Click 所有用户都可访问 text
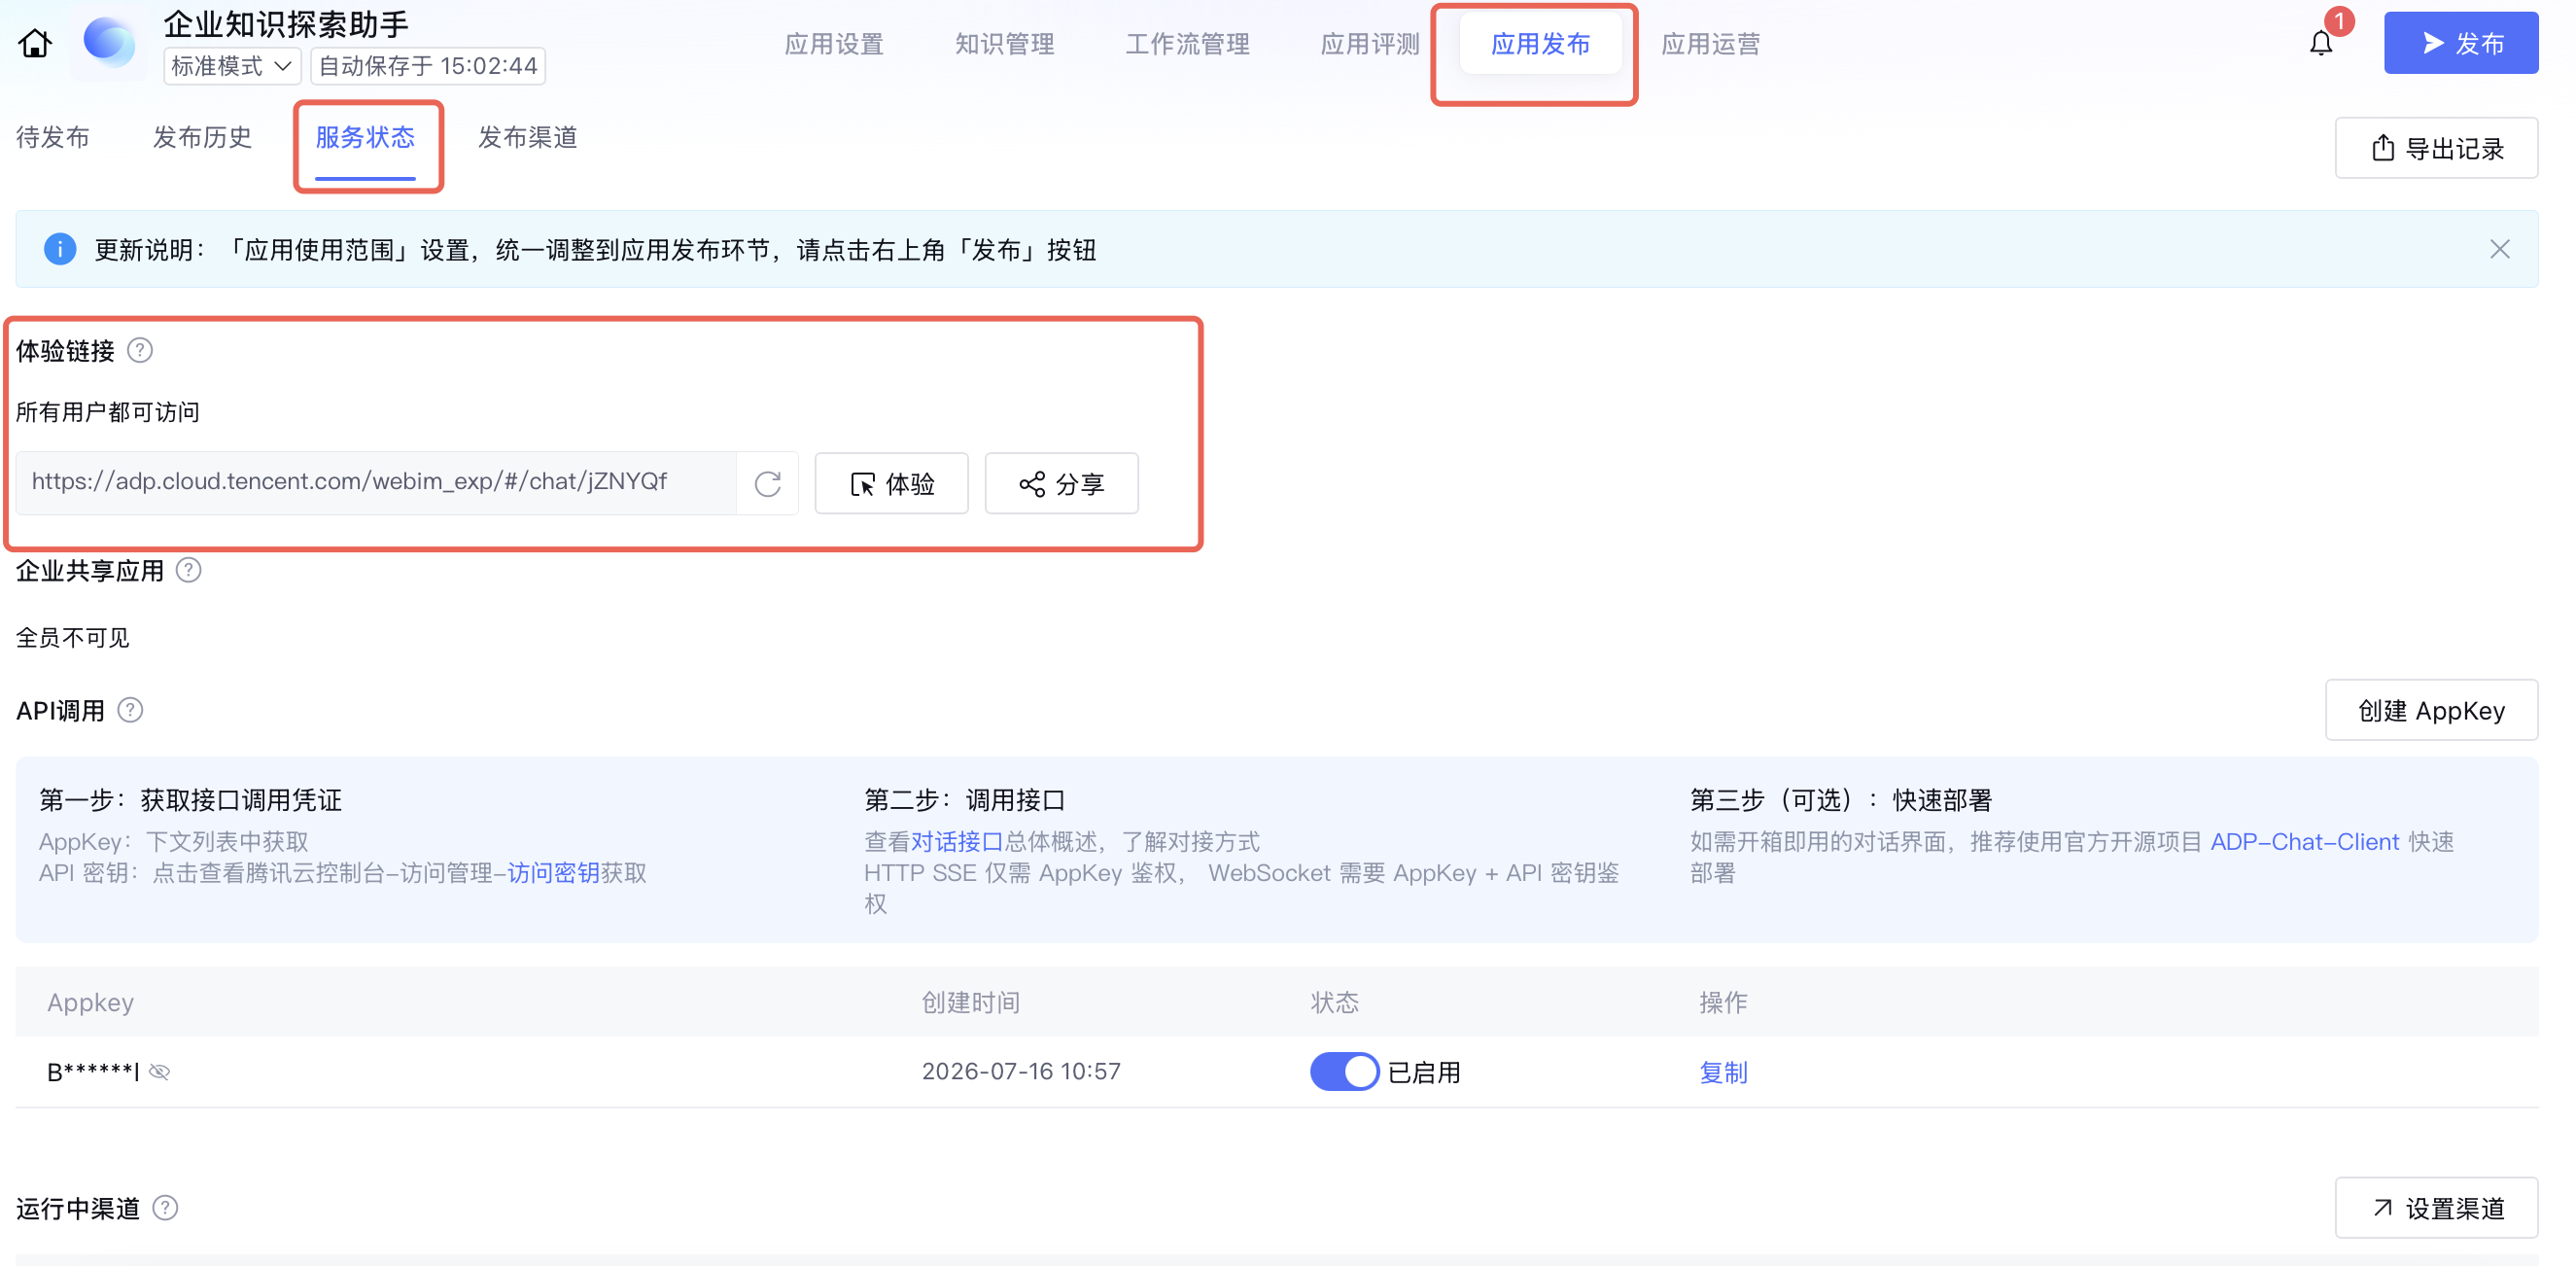2576x1266 pixels. (x=108, y=412)
